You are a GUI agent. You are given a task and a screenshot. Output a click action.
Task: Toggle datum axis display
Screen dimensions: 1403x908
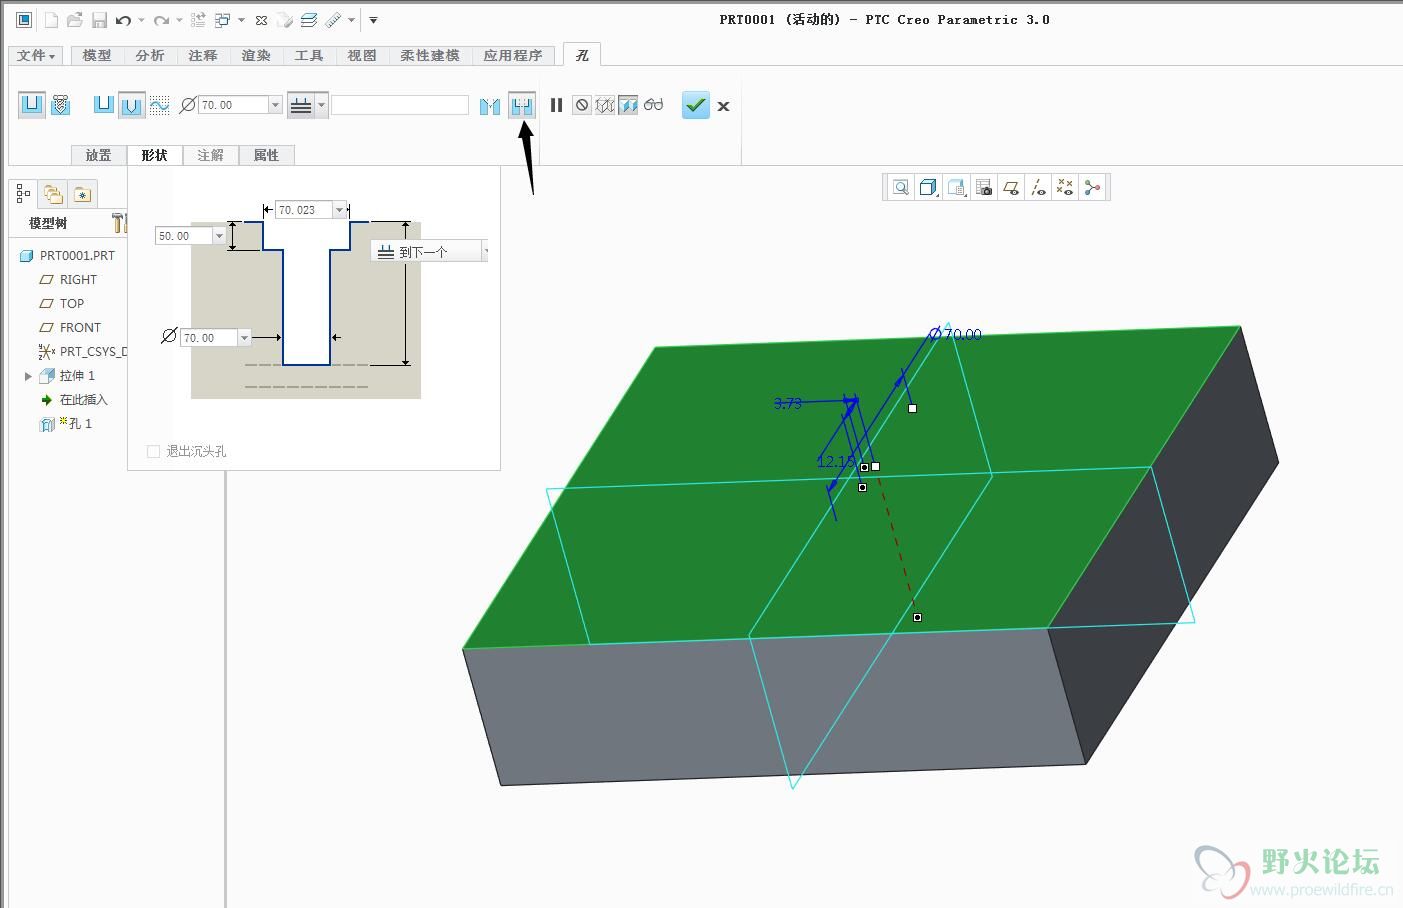tap(1038, 187)
